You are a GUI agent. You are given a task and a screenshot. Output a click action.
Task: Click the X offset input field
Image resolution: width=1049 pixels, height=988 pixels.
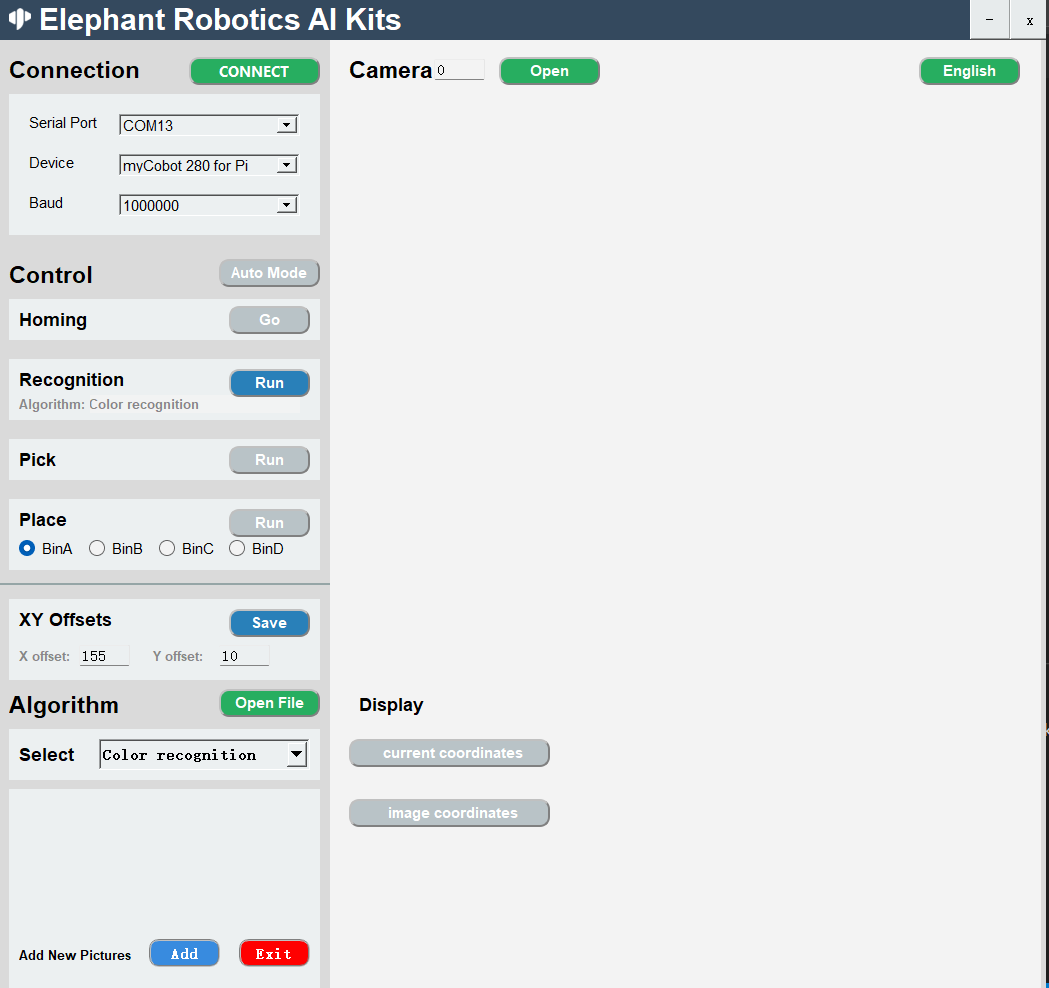point(104,656)
